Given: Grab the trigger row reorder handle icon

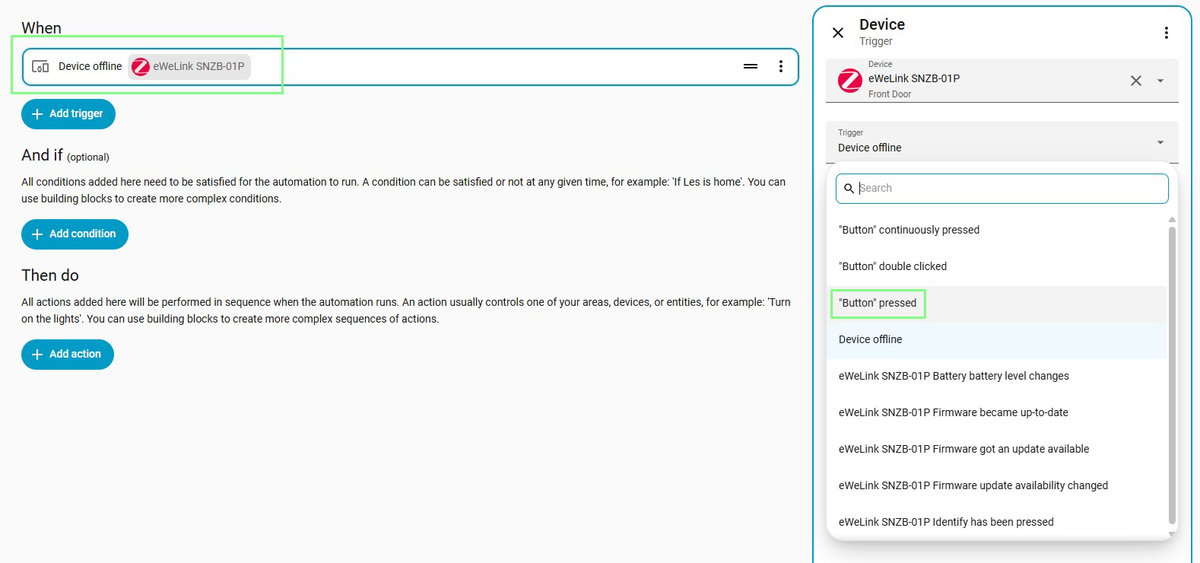Looking at the screenshot, I should (750, 66).
